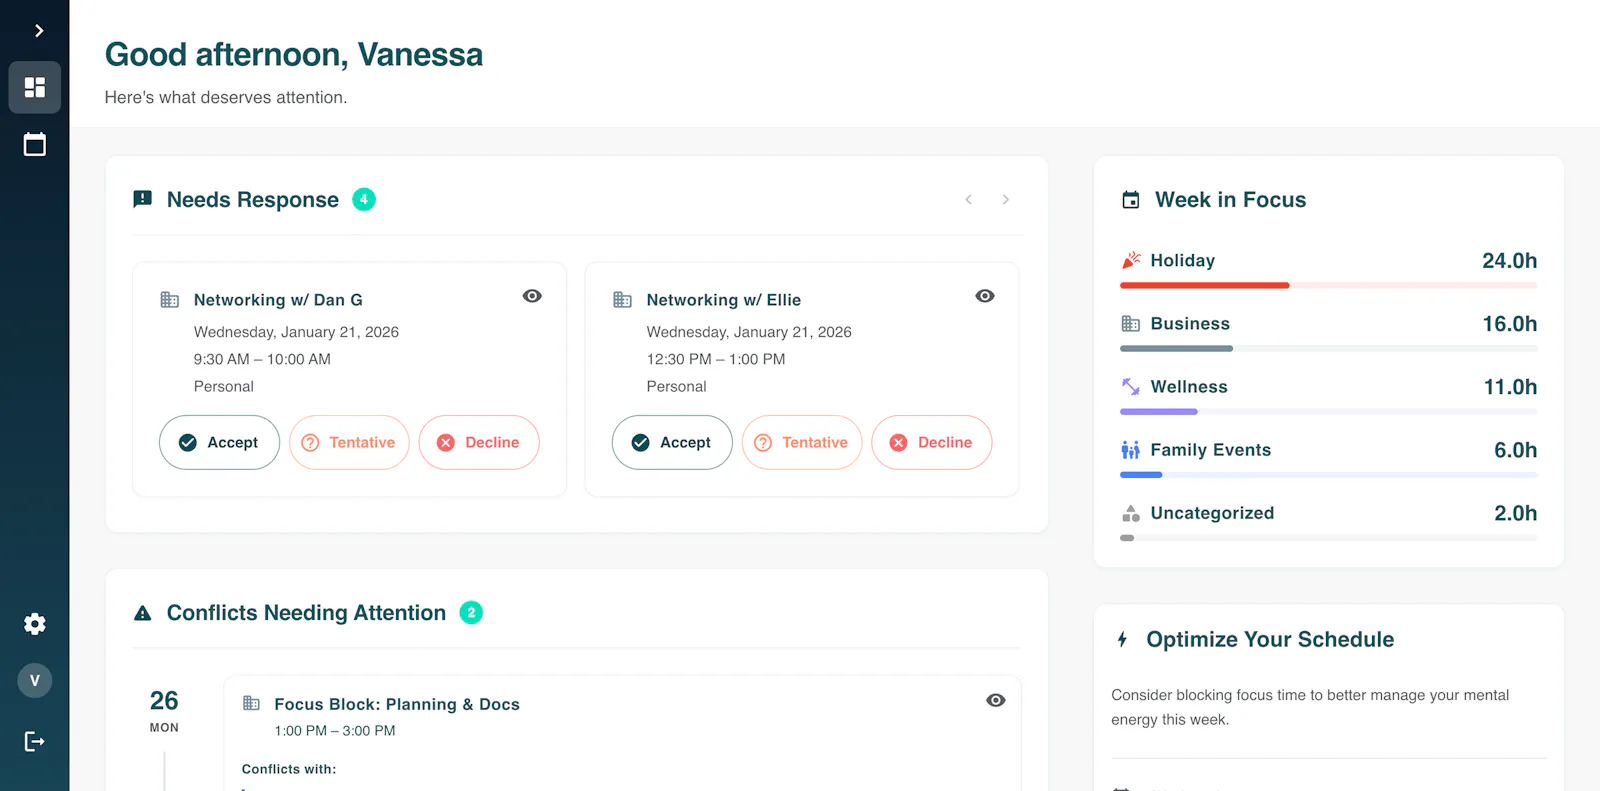This screenshot has width=1600, height=791.
Task: Click the Optimize Your Schedule lightning icon
Action: (x=1123, y=639)
